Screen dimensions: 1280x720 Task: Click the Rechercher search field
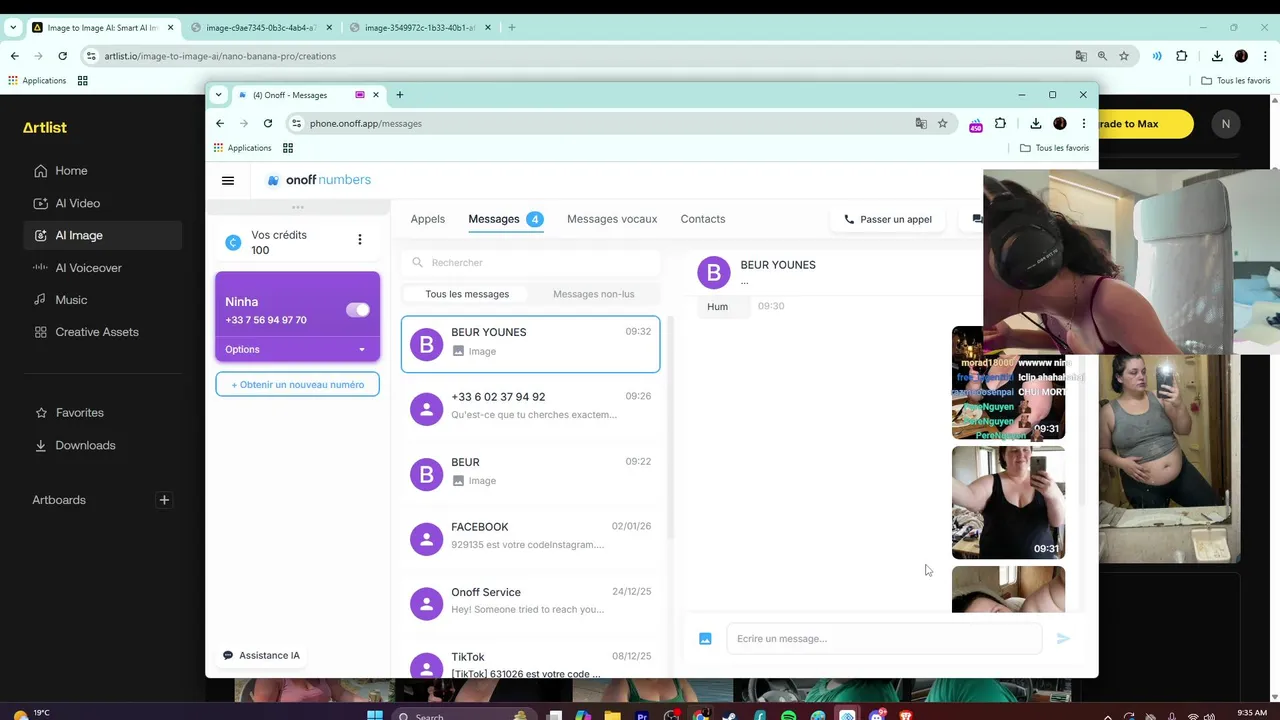(531, 262)
